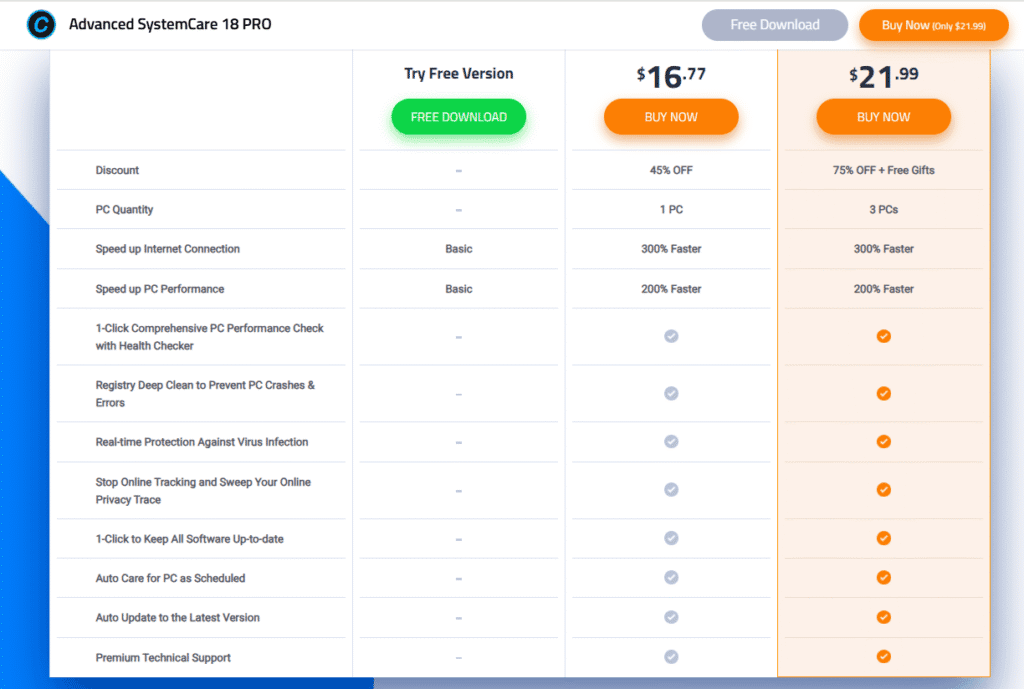Viewport: 1024px width, 689px height.
Task: Click the gray checkmark for 1-Click Comprehensive PC Performance Check
Action: point(671,336)
